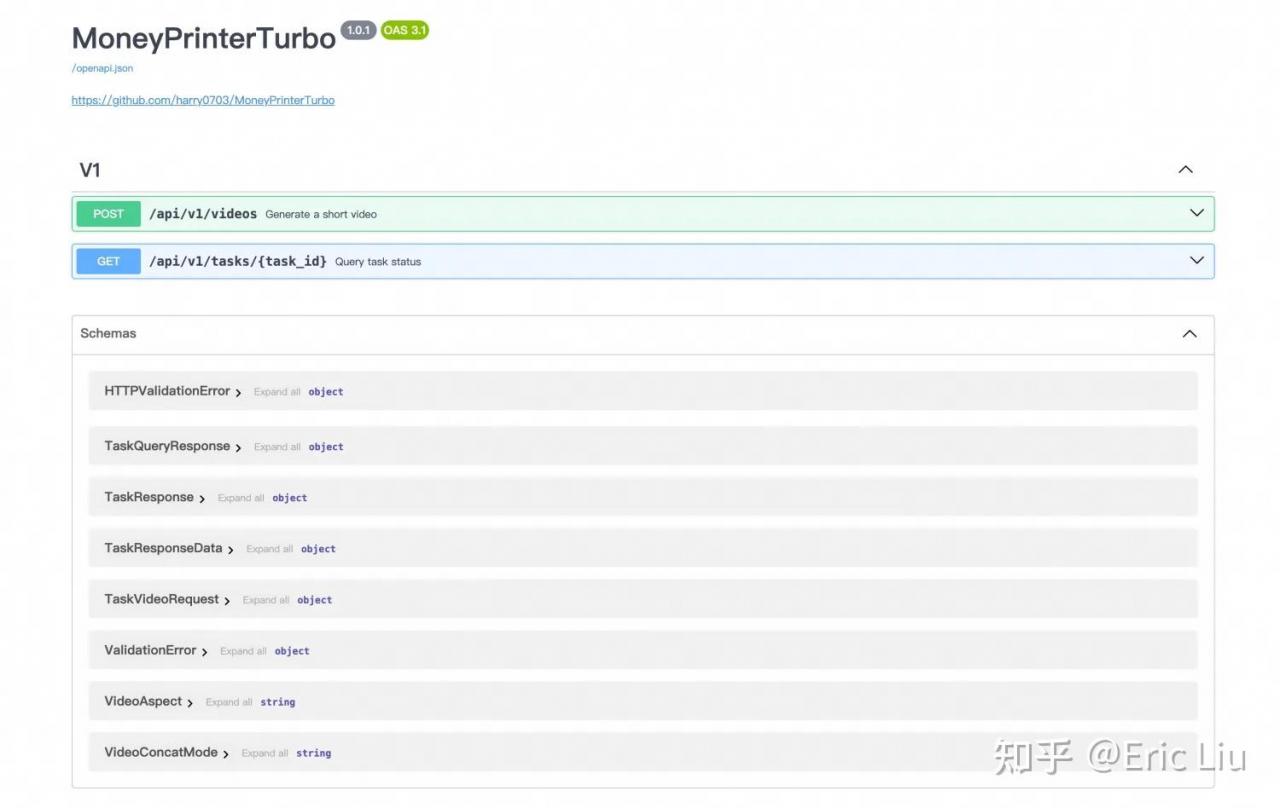Image resolution: width=1280 pixels, height=808 pixels.
Task: Click the POST method badge
Action: (108, 214)
